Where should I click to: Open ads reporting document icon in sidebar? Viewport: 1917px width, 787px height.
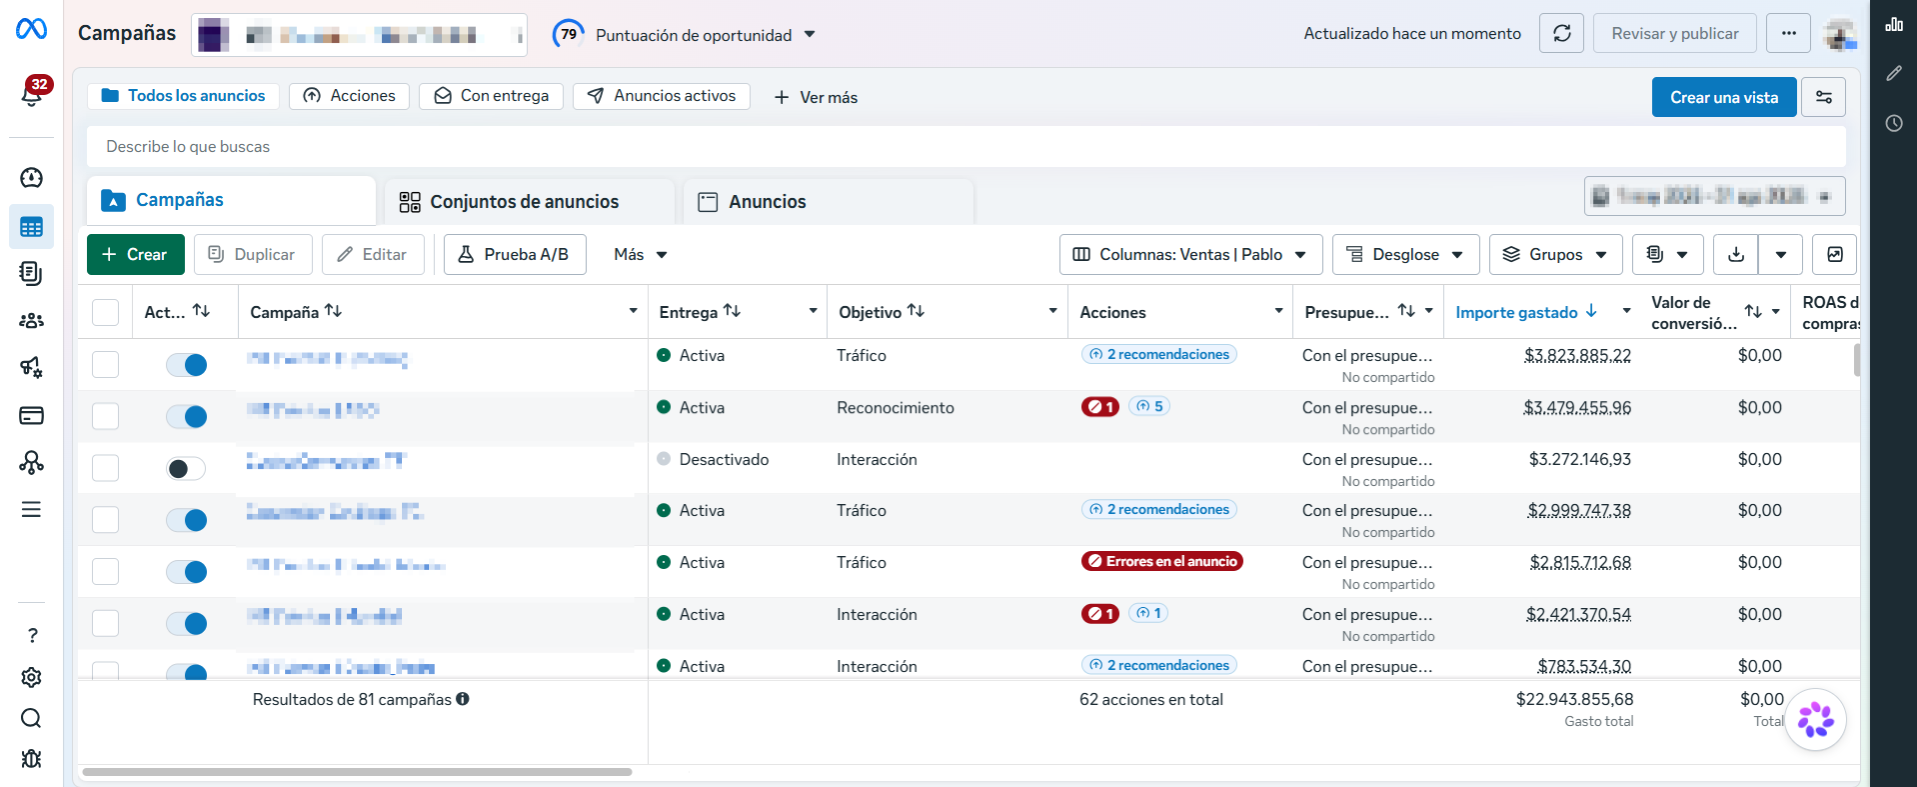click(x=31, y=273)
